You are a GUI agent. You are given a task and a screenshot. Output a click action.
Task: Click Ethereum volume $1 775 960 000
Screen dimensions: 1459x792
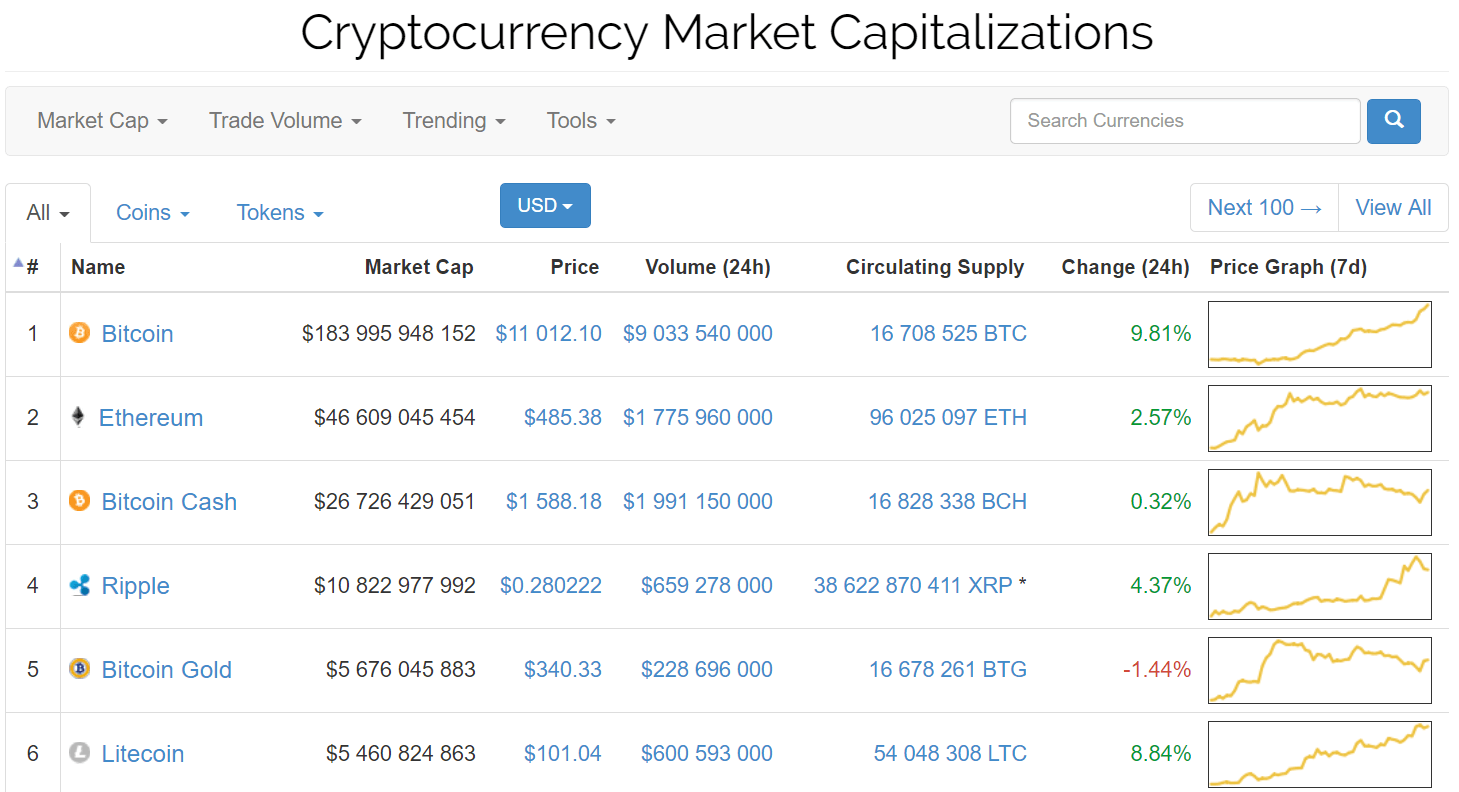click(698, 418)
